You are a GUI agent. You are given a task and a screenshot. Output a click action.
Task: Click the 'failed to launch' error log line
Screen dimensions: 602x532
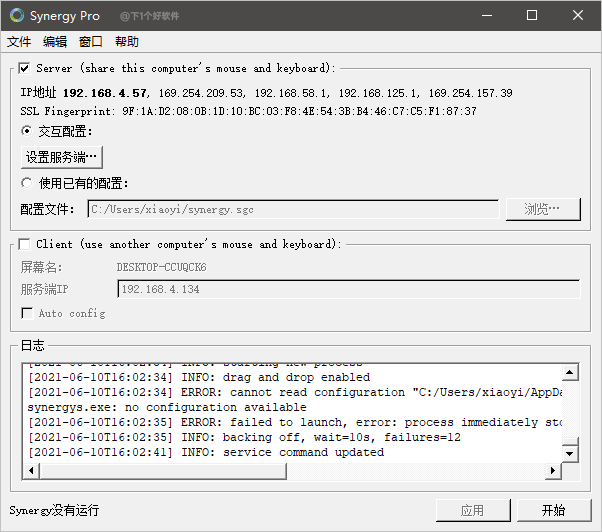pyautogui.click(x=295, y=422)
